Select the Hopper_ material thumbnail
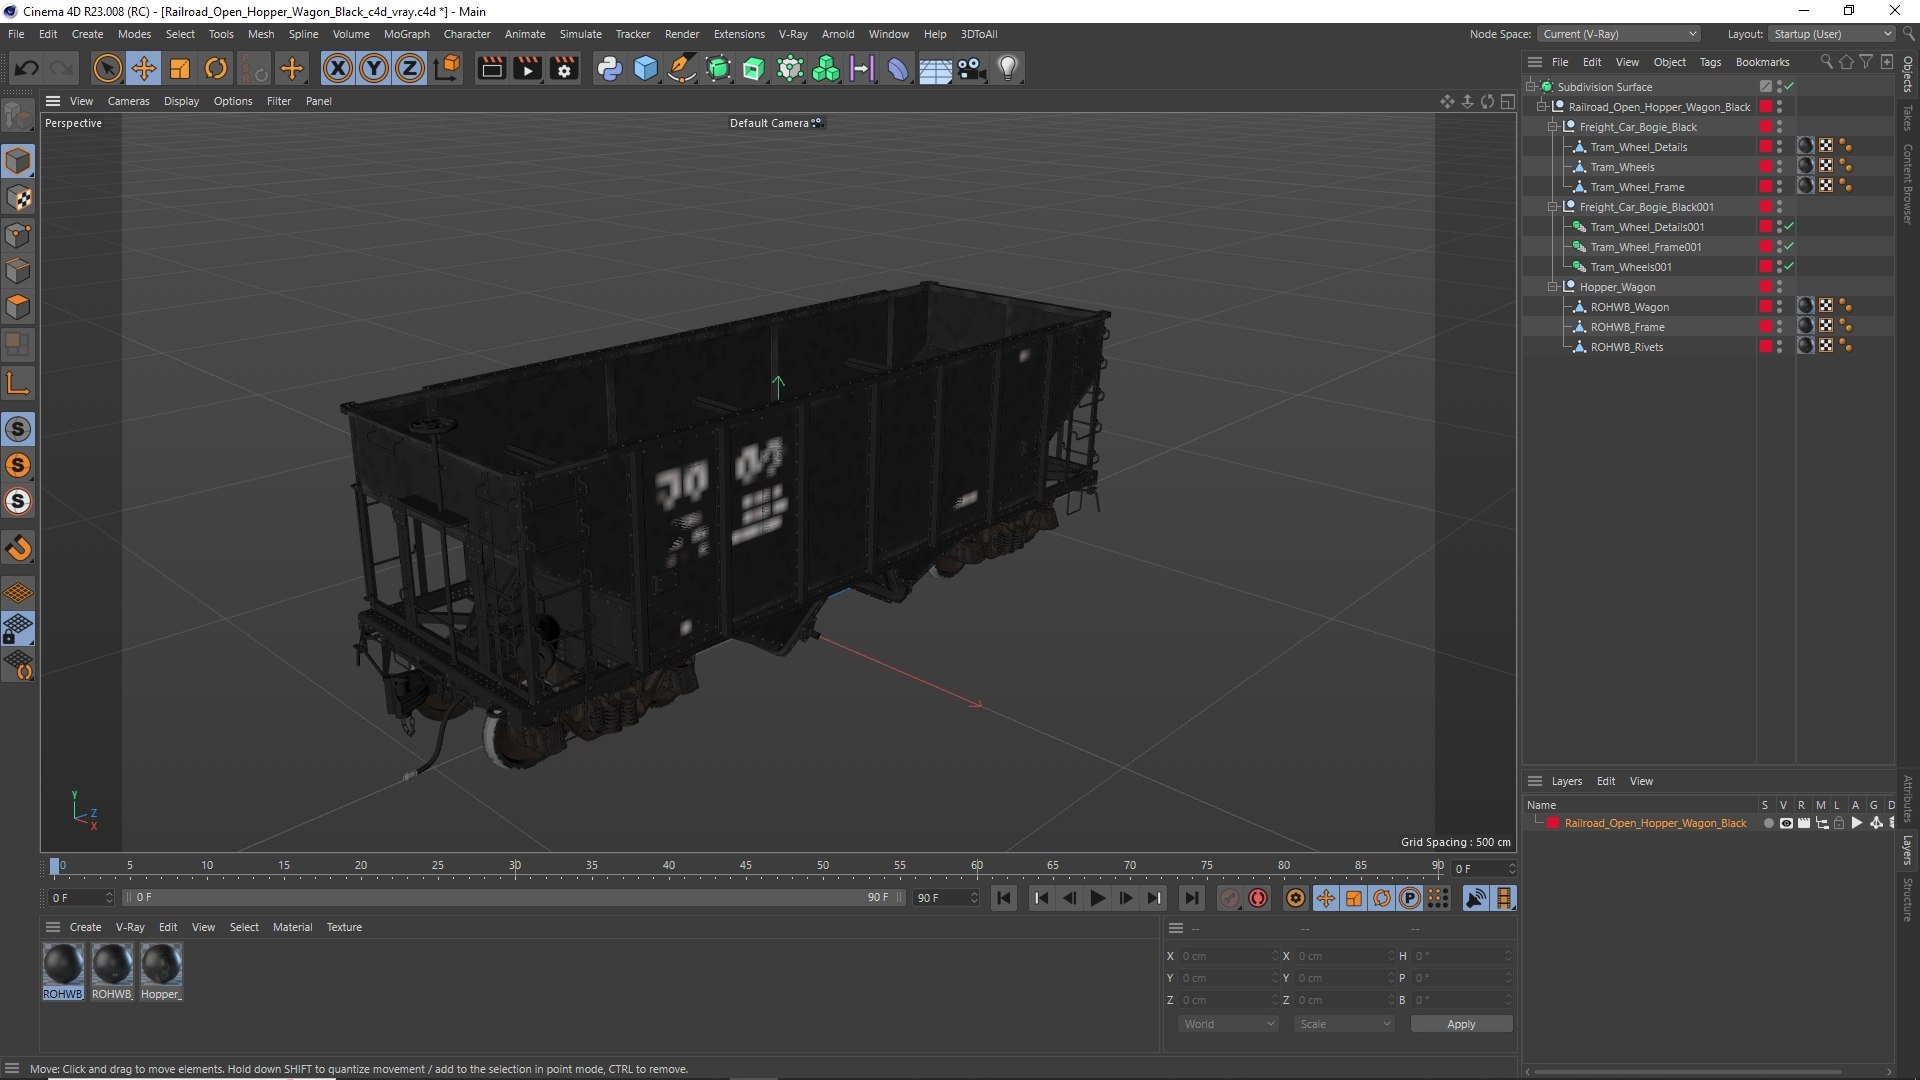 [160, 971]
